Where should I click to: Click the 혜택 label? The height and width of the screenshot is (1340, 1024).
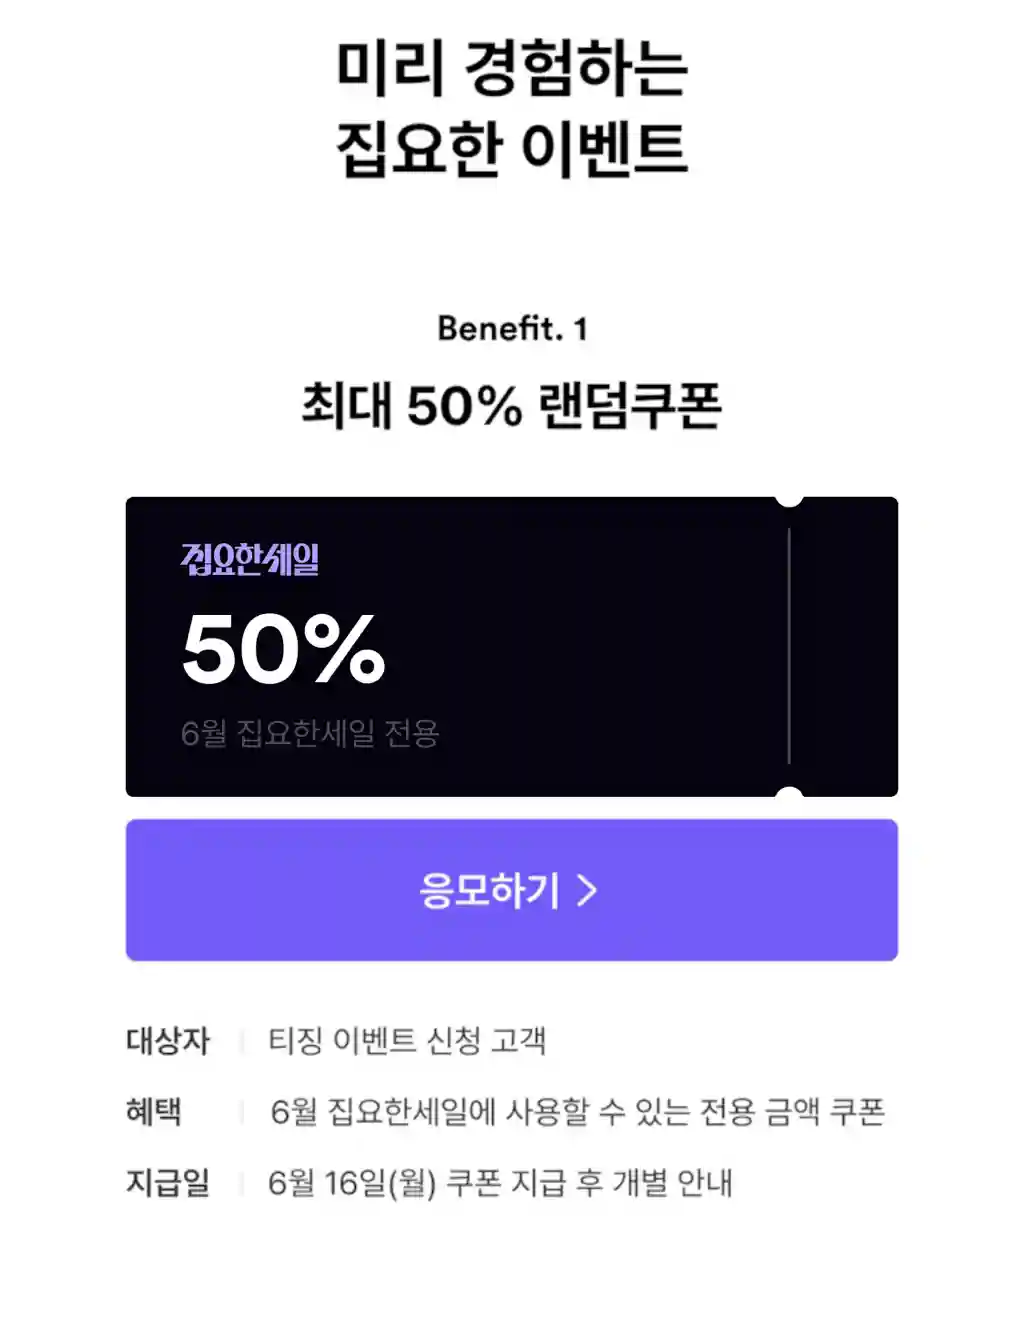click(x=154, y=1112)
